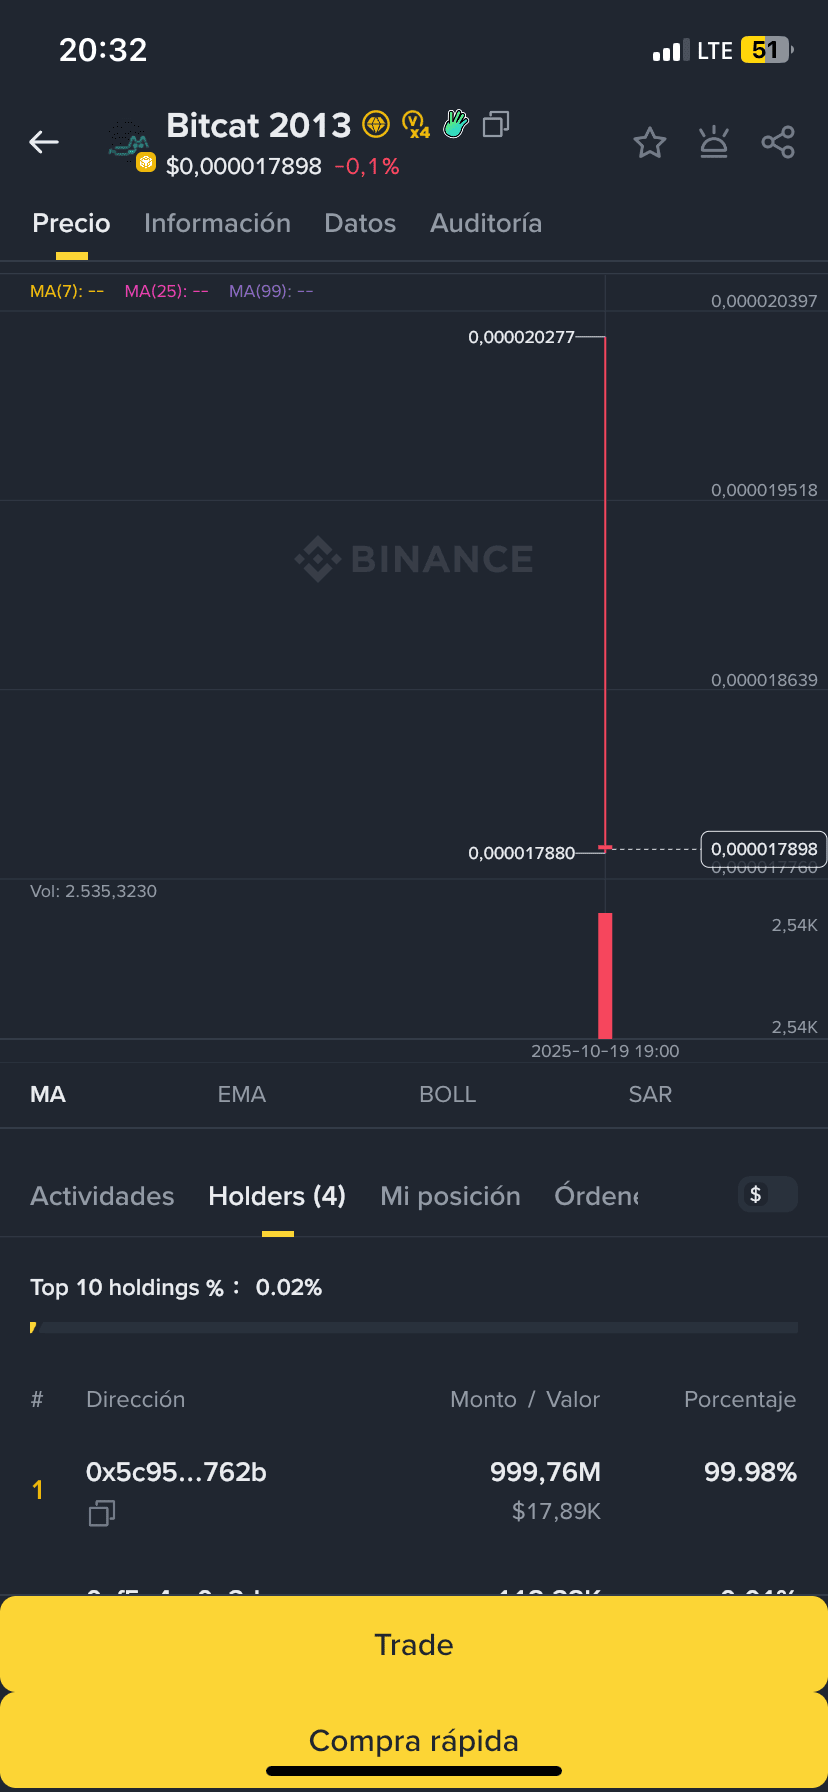Tap the green hand badge icon
This screenshot has height=1792, width=828.
coord(456,124)
